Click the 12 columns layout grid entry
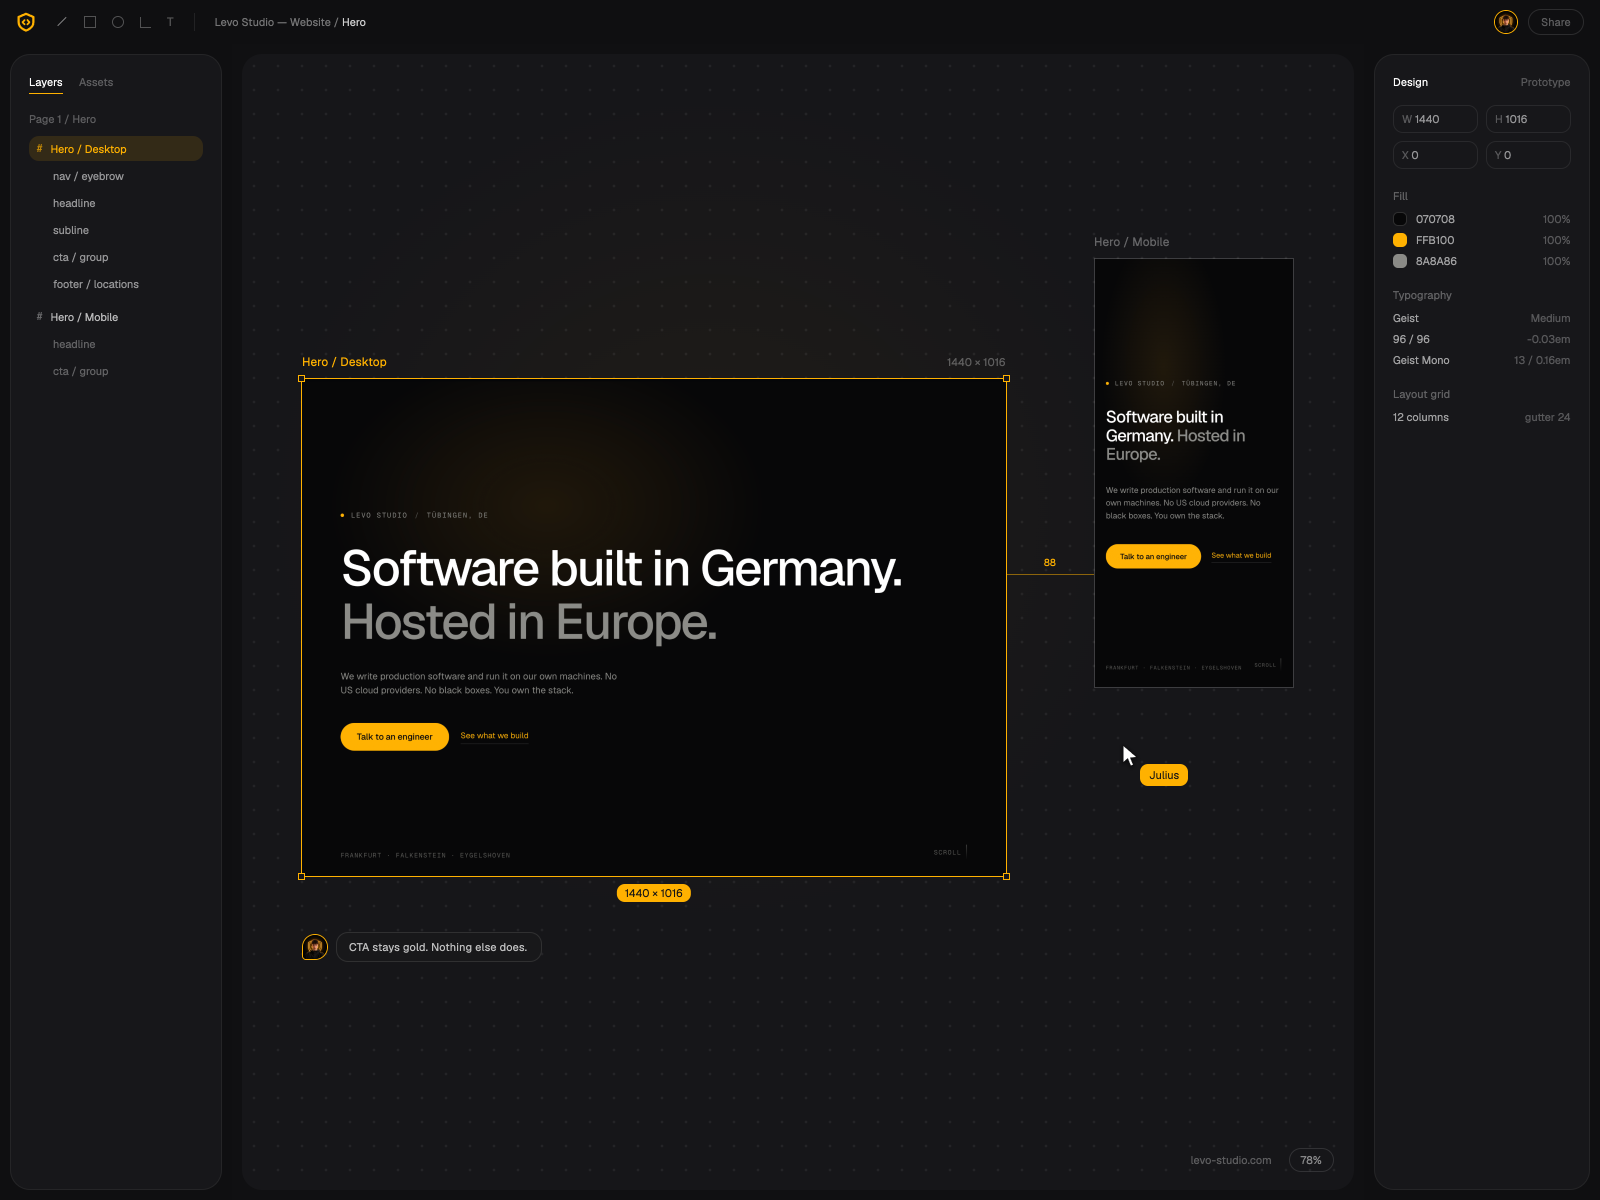 [1421, 417]
